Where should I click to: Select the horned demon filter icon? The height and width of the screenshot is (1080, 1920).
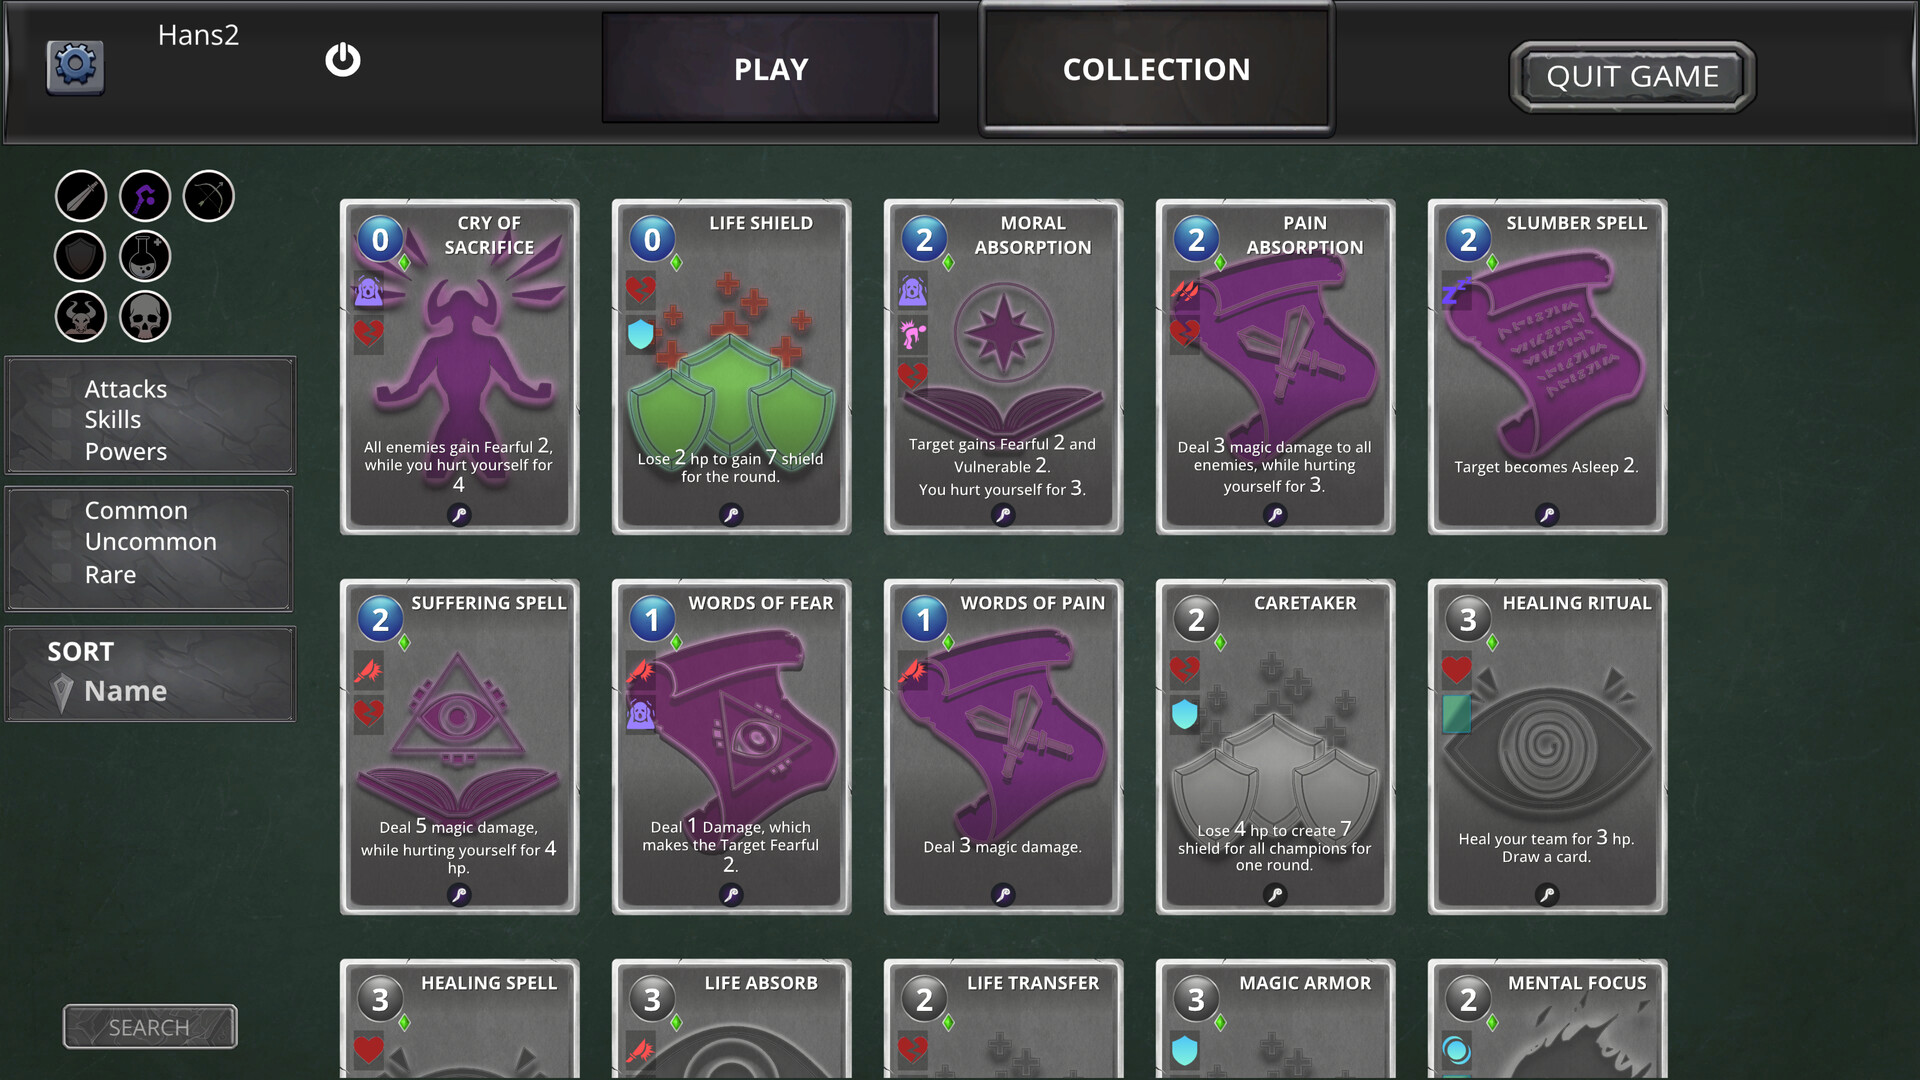[x=81, y=317]
